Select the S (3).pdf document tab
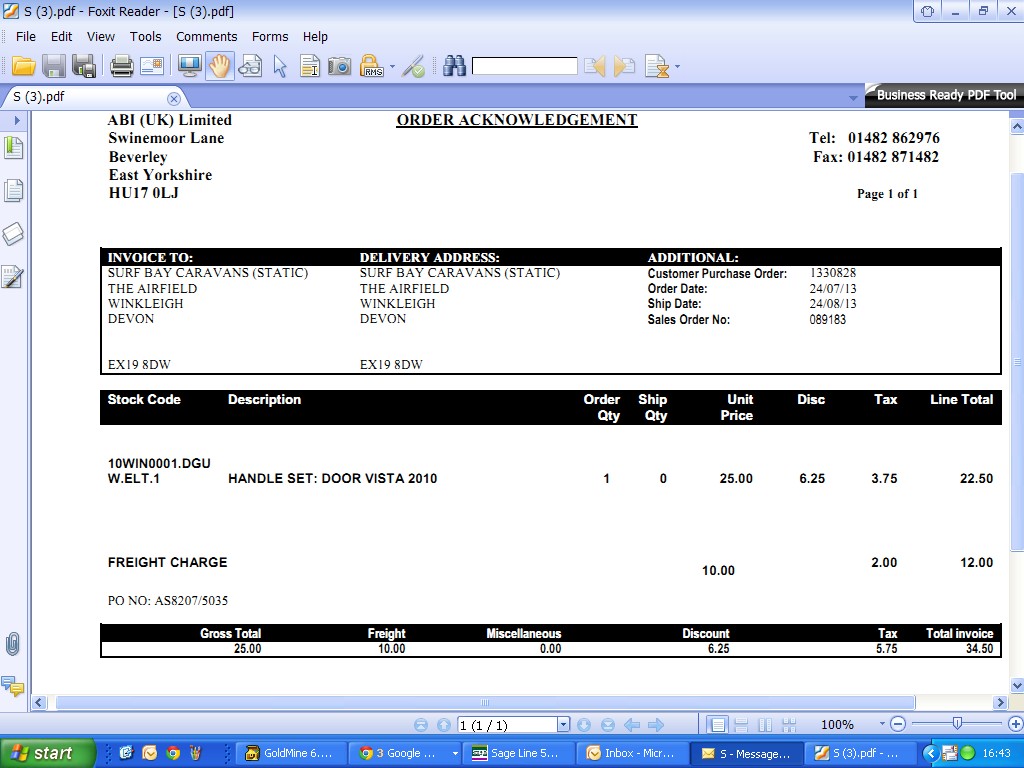Screen dimensions: 1024x768 click(40, 97)
